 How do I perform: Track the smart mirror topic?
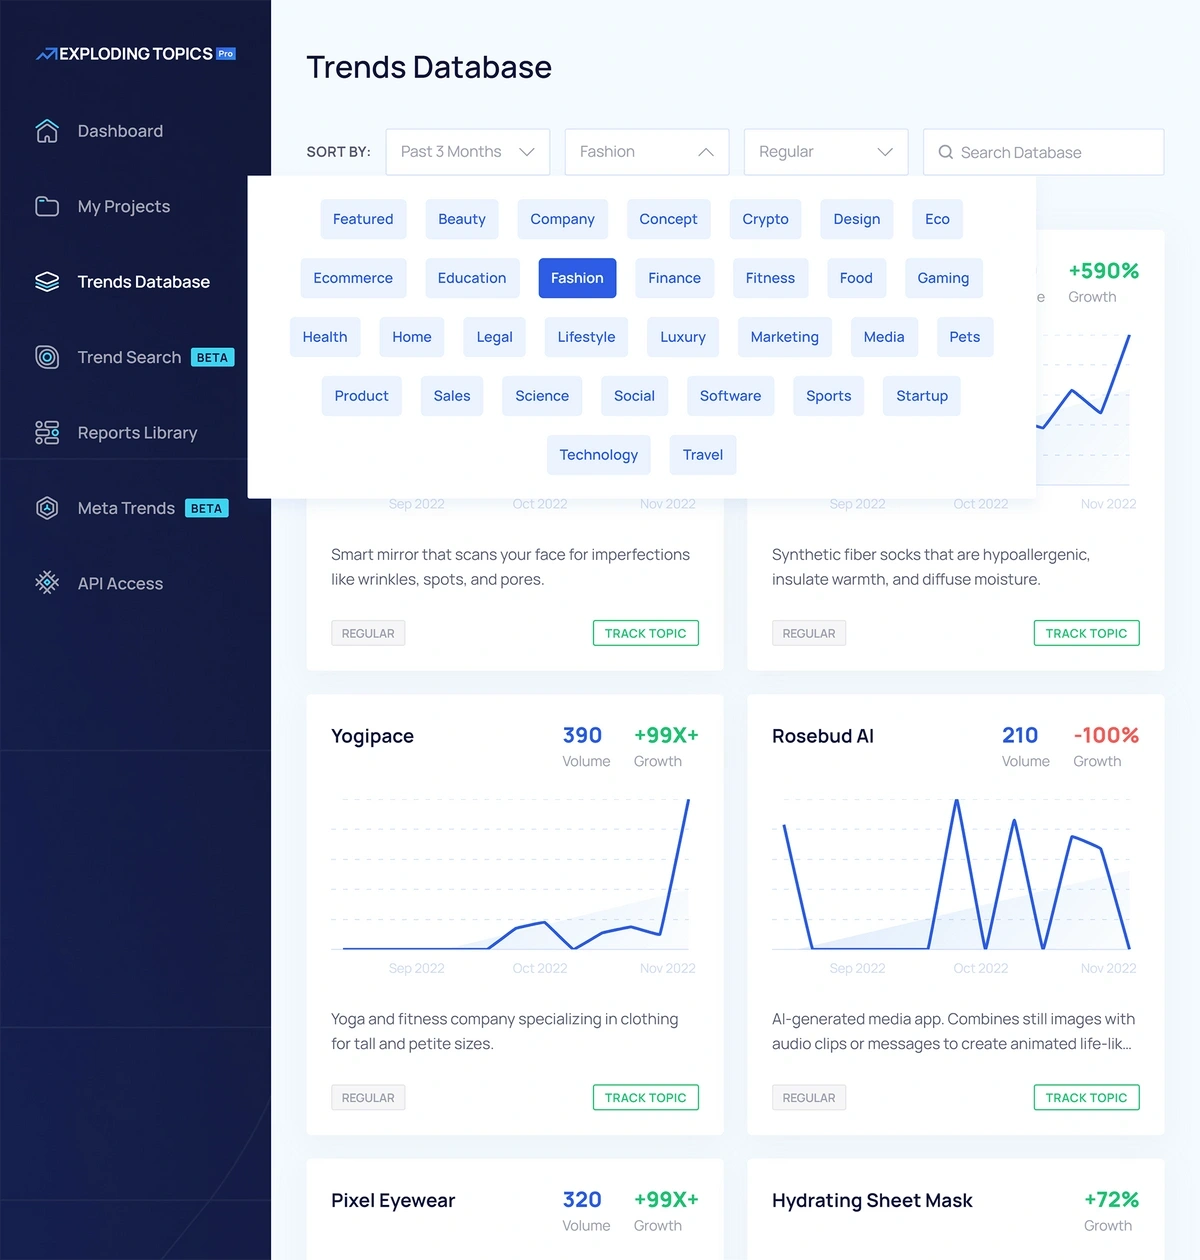pos(646,633)
